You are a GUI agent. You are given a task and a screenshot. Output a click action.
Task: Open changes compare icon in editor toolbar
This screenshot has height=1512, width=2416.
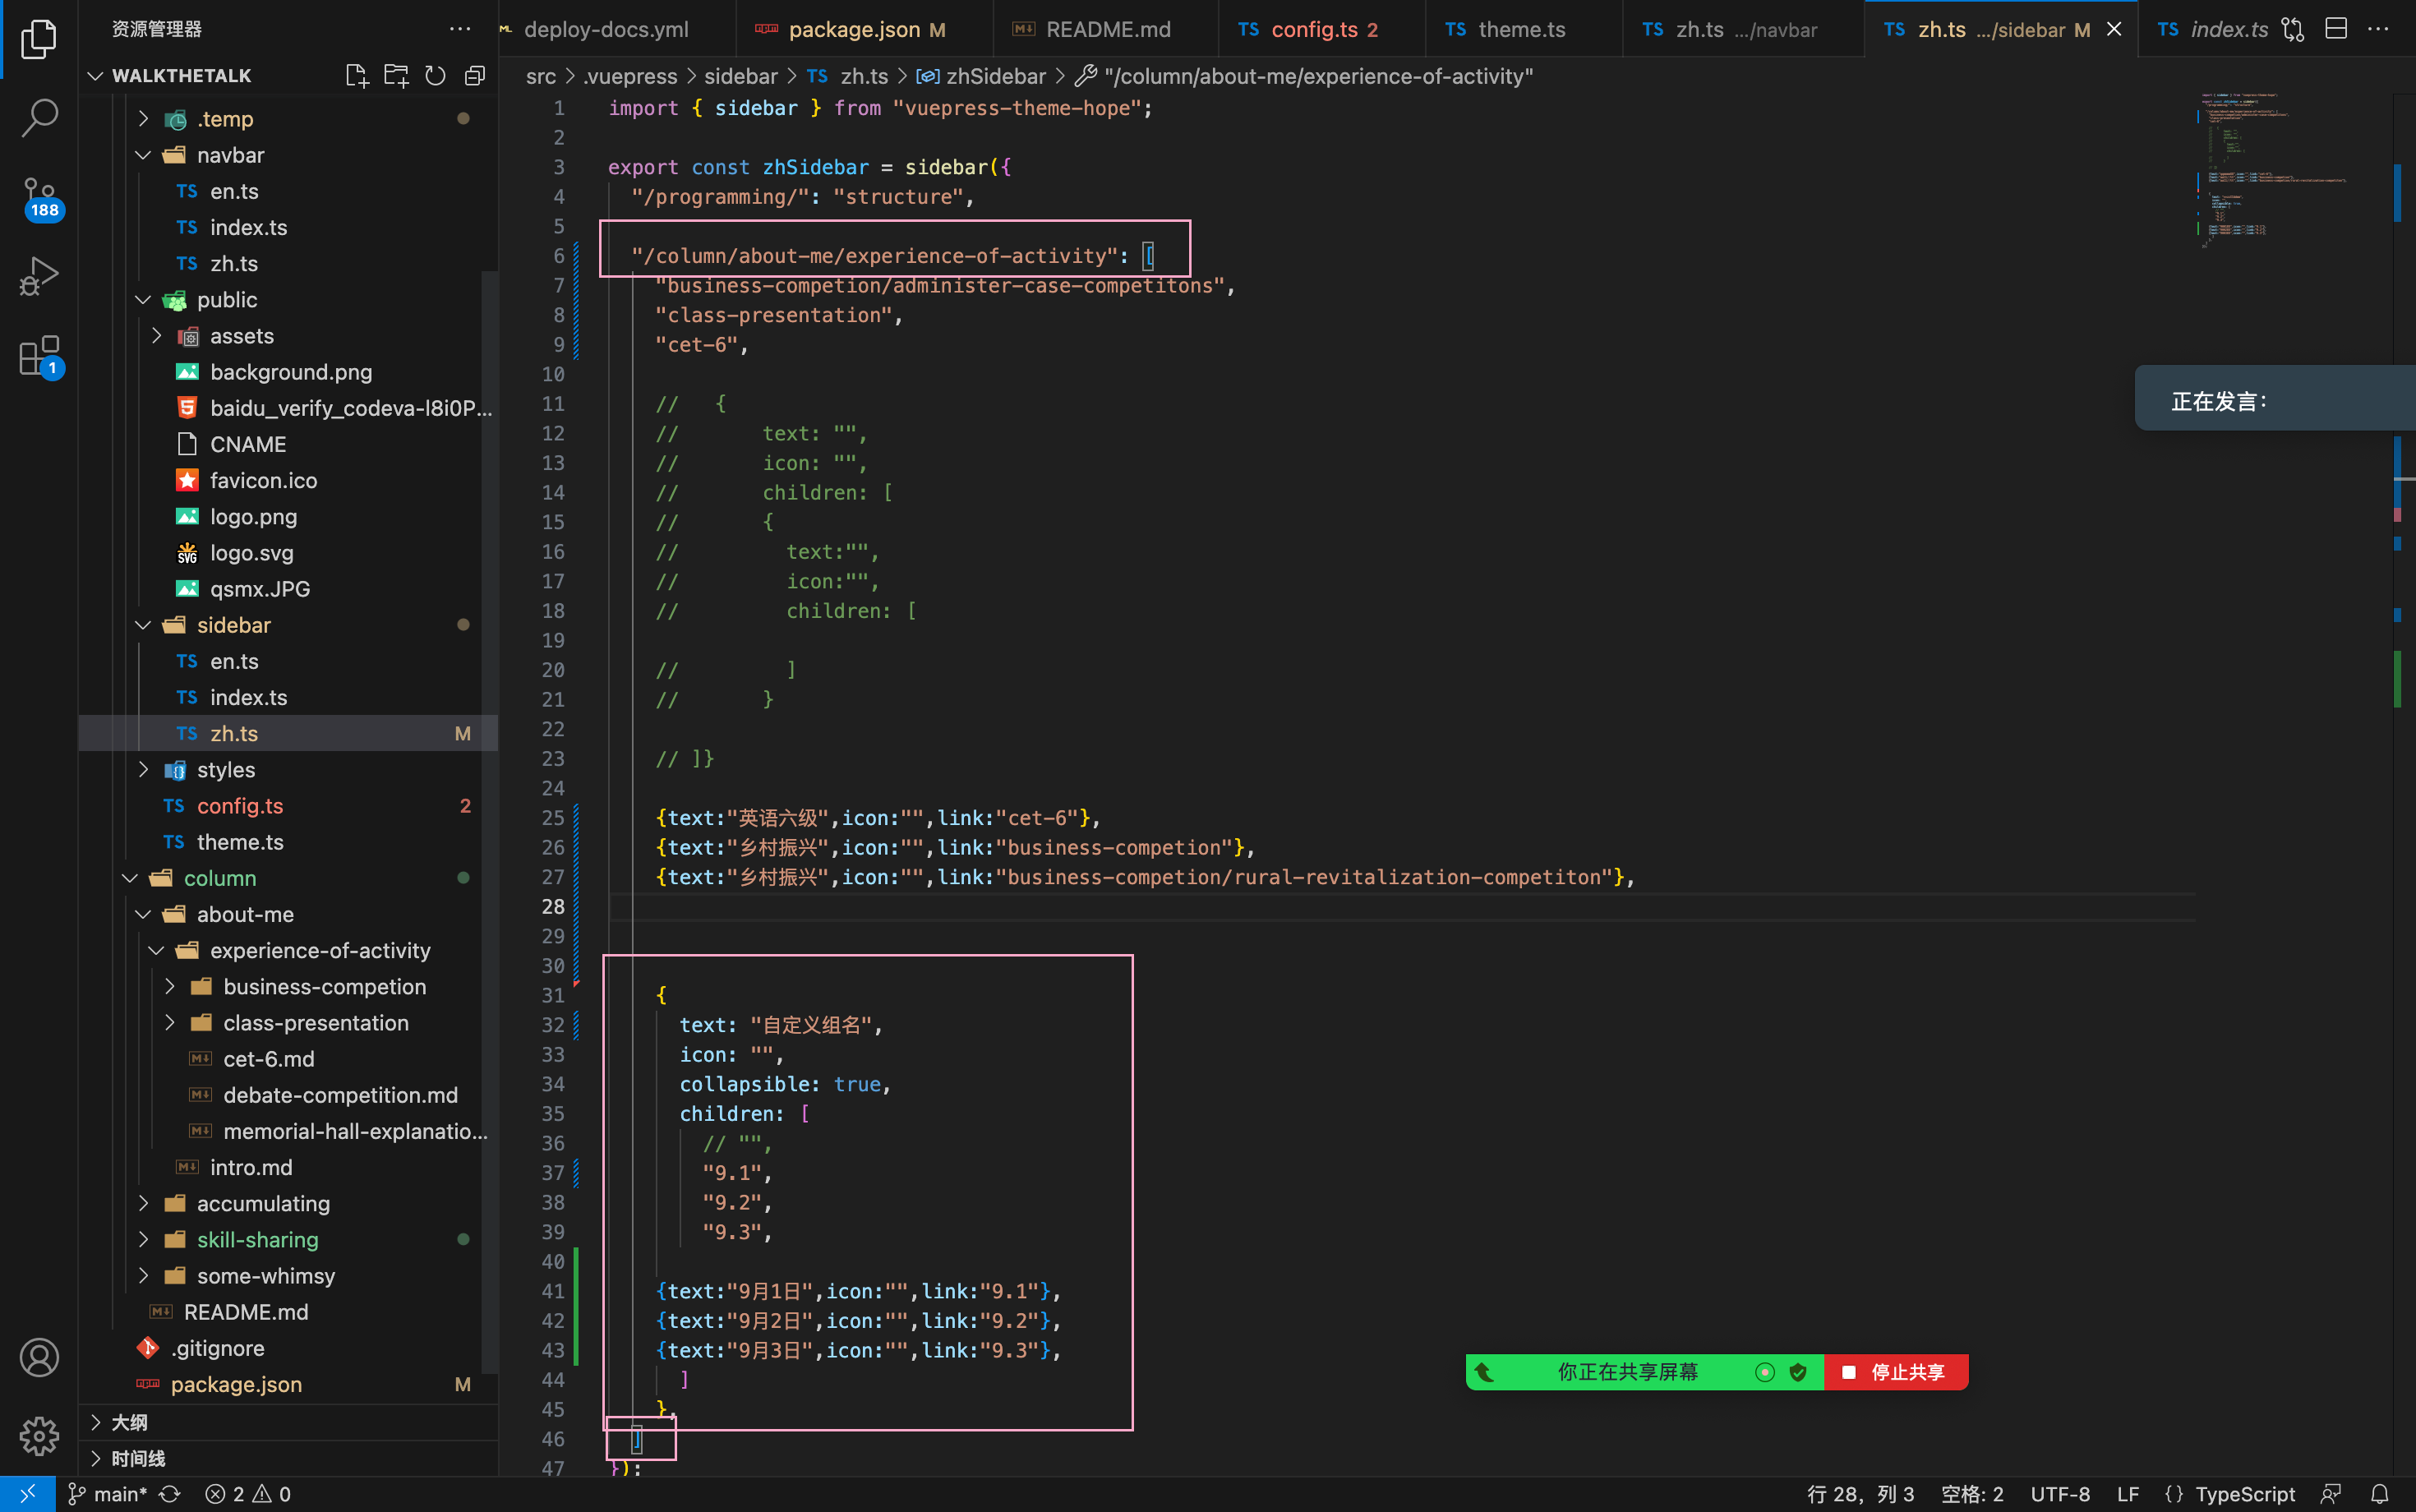2293,29
